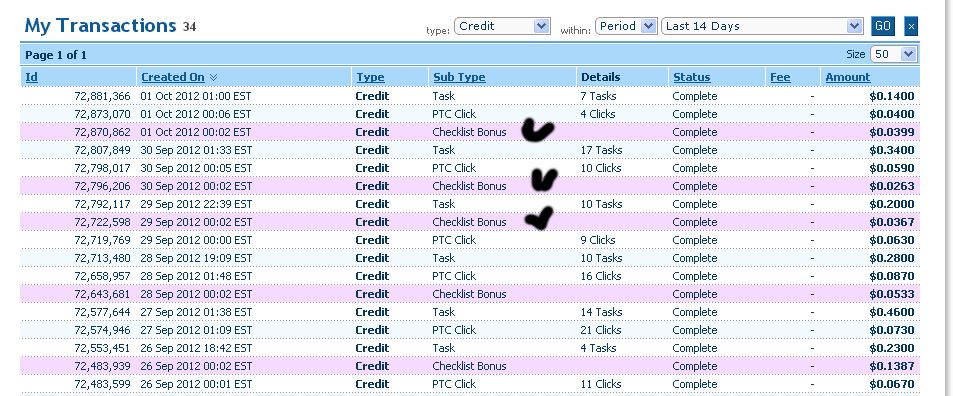Click transaction id 72,483,939

[x=102, y=366]
